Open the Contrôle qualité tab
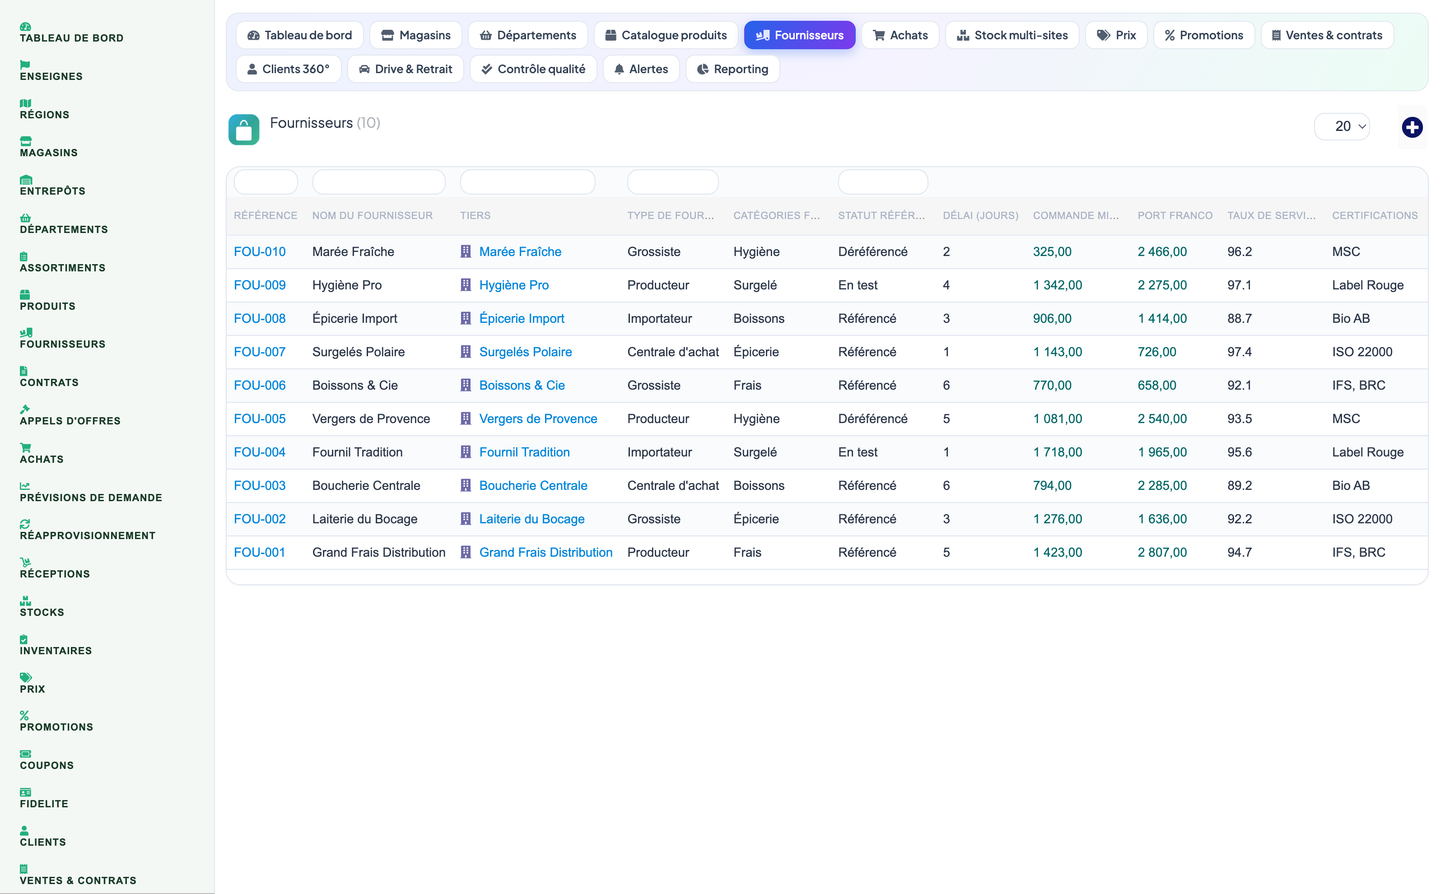This screenshot has width=1445, height=894. 533,69
